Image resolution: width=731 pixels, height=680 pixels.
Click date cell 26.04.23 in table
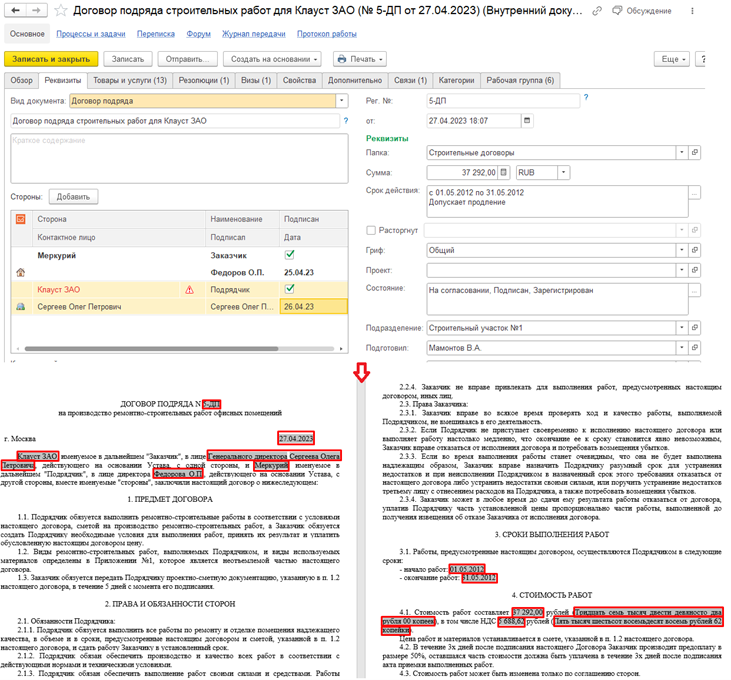click(x=313, y=307)
